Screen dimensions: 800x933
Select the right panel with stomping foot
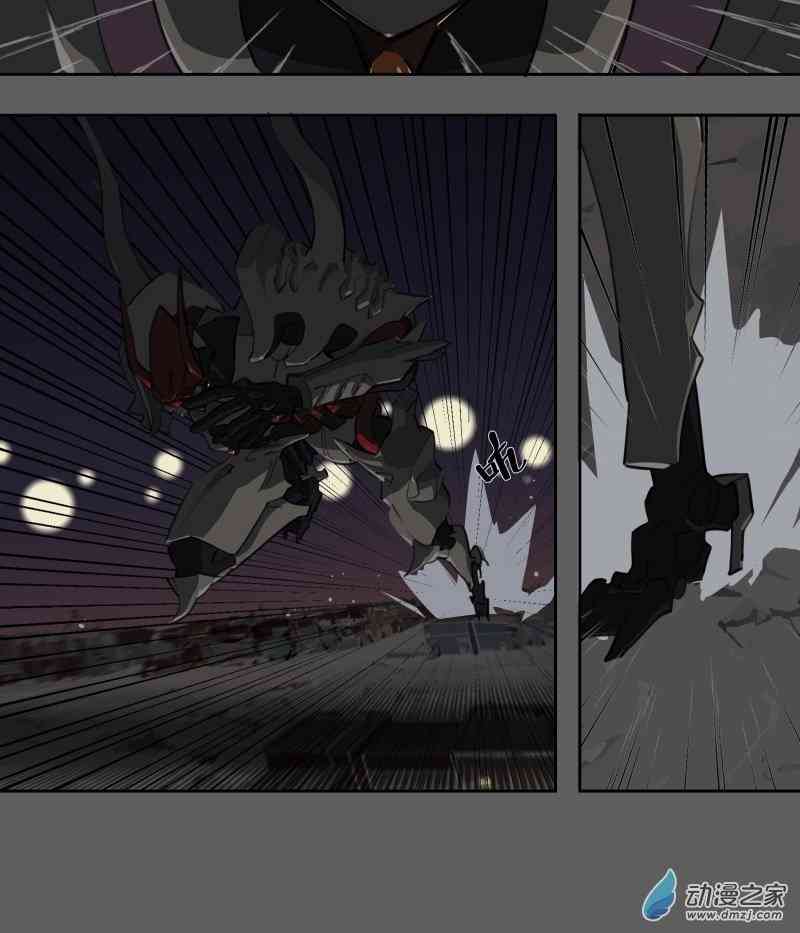tap(689, 452)
